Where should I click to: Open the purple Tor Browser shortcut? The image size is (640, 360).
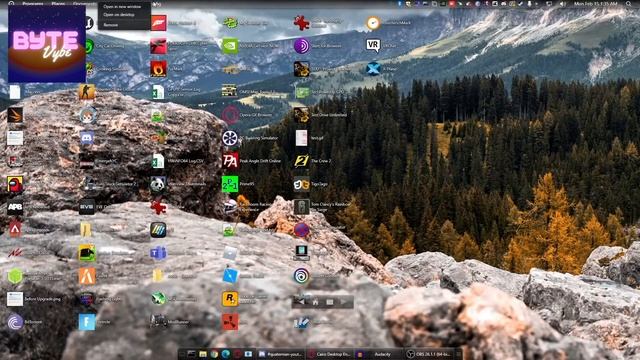coord(302,46)
